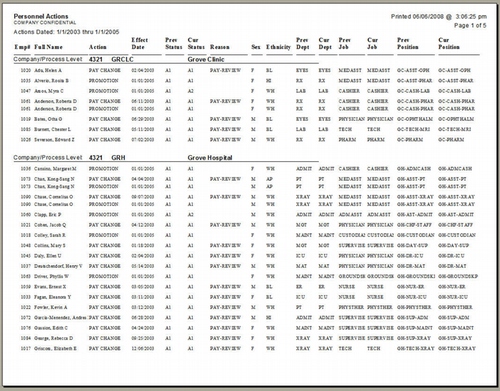Image resolution: width=500 pixels, height=391 pixels.
Task: Select employee name "Driver, Phyllis W"
Action: tap(51, 276)
